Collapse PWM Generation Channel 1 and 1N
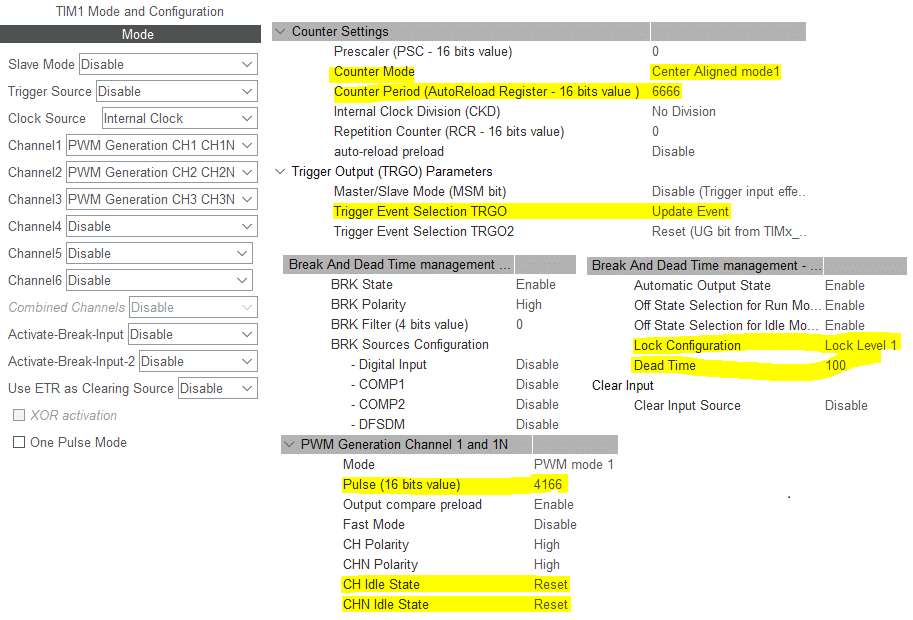Screen dimensions: 913x620 [x=289, y=445]
